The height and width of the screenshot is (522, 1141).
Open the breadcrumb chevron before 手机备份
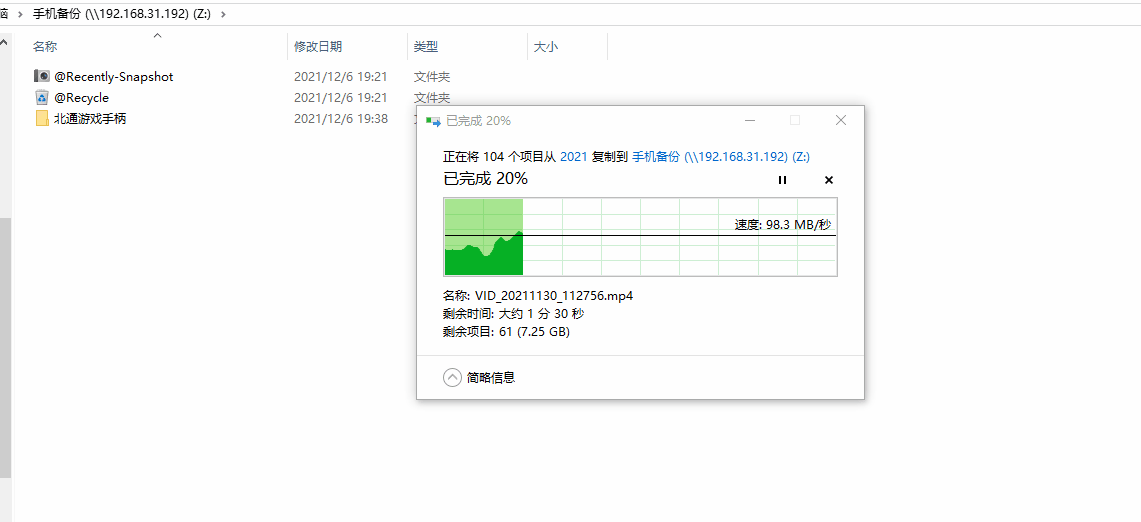click(x=19, y=14)
